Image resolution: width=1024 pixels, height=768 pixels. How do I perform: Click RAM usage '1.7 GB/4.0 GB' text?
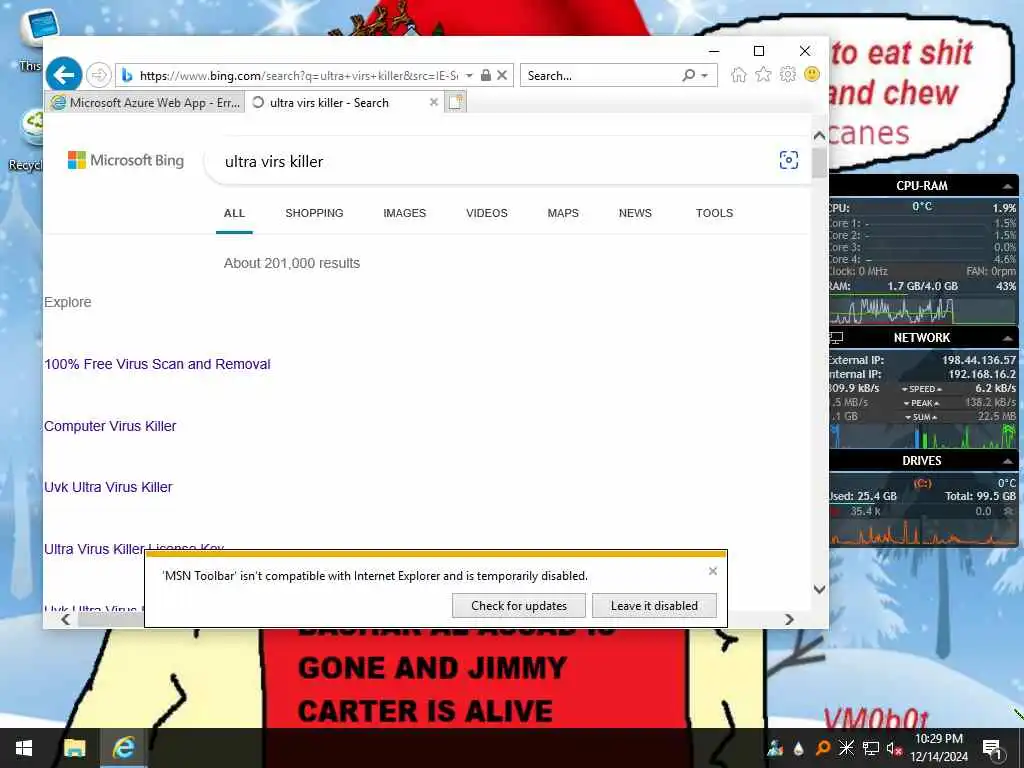tap(922, 286)
